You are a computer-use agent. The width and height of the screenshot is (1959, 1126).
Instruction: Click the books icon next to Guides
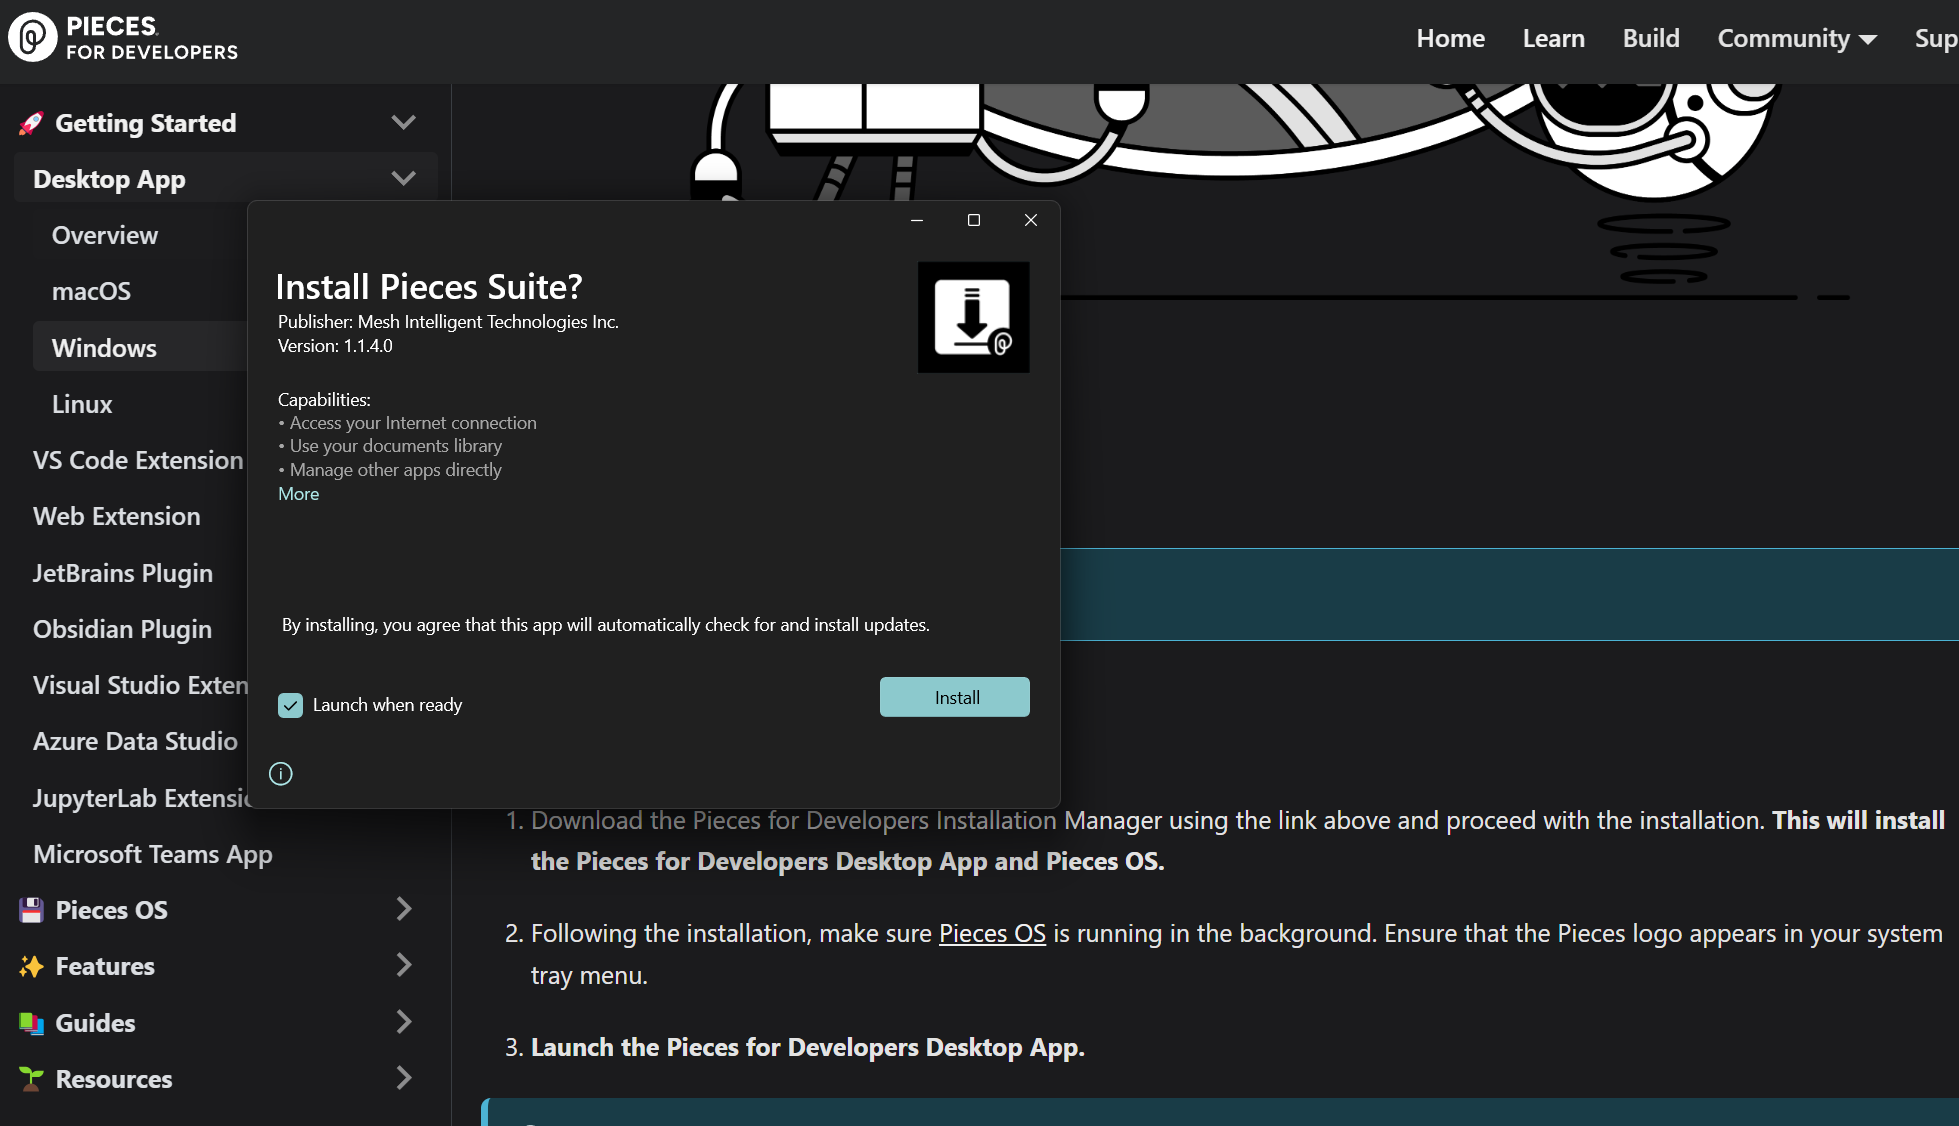point(31,1023)
